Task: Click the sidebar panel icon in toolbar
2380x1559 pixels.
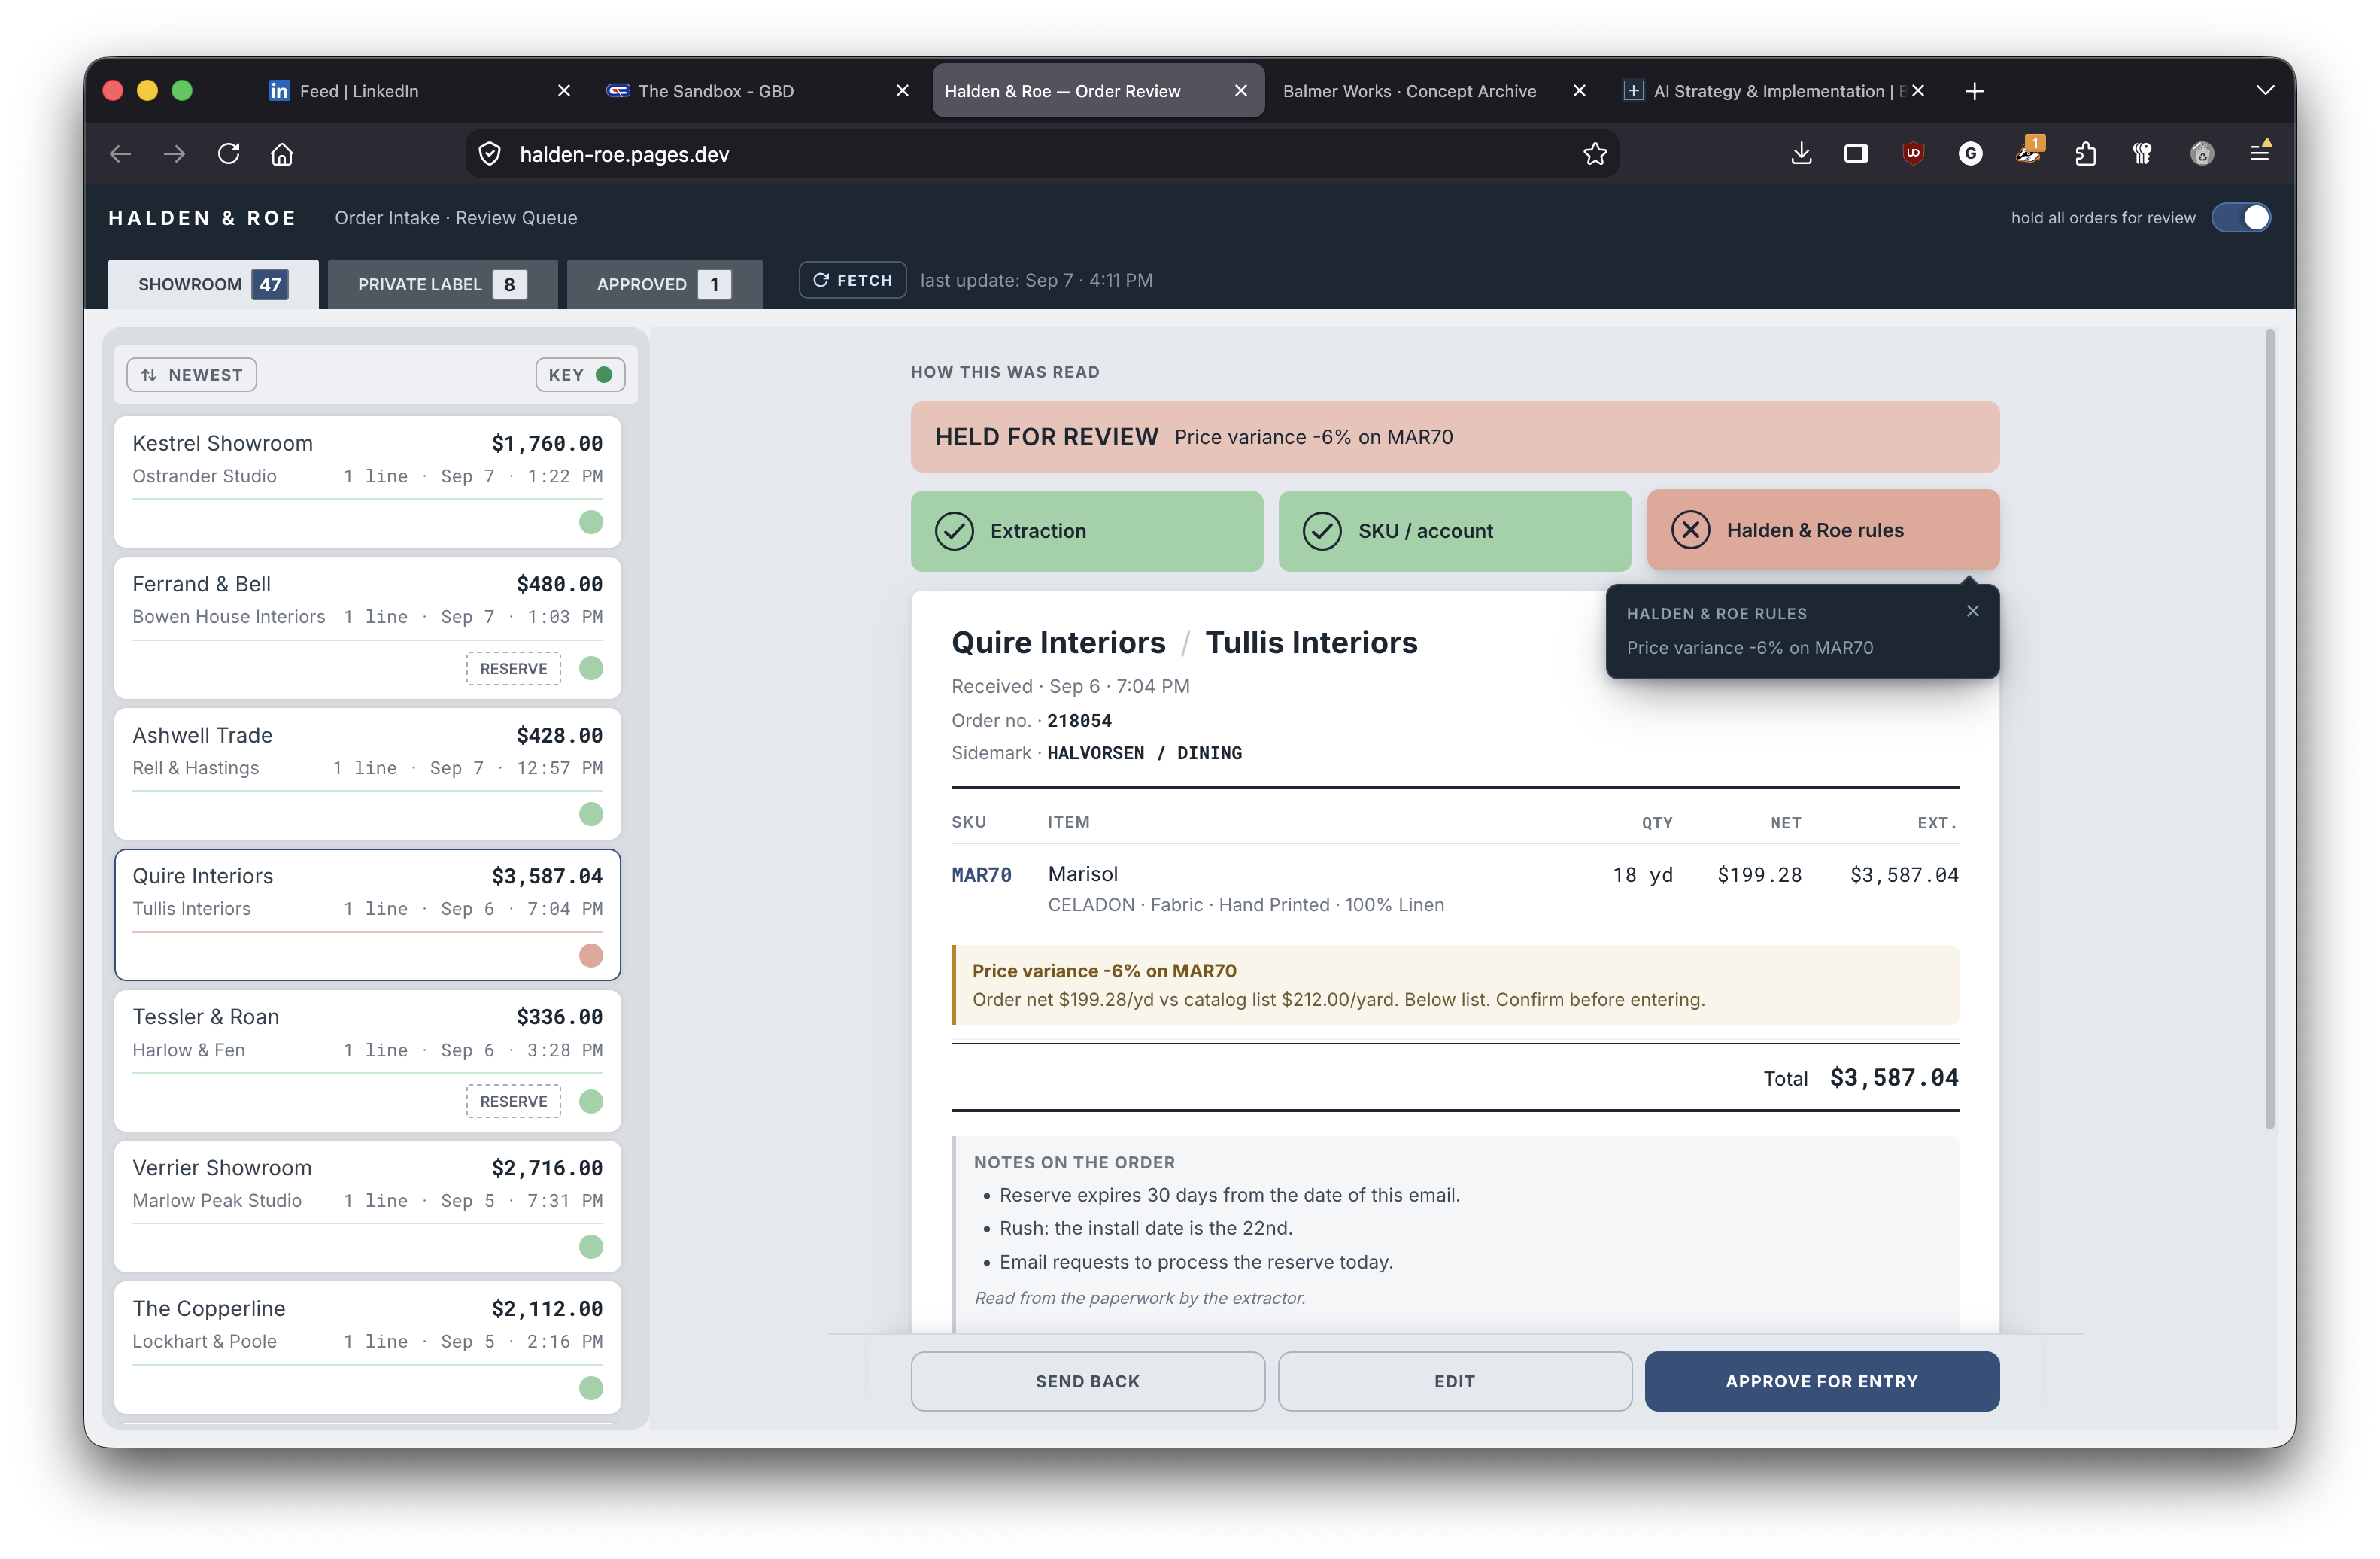Action: coord(1856,153)
